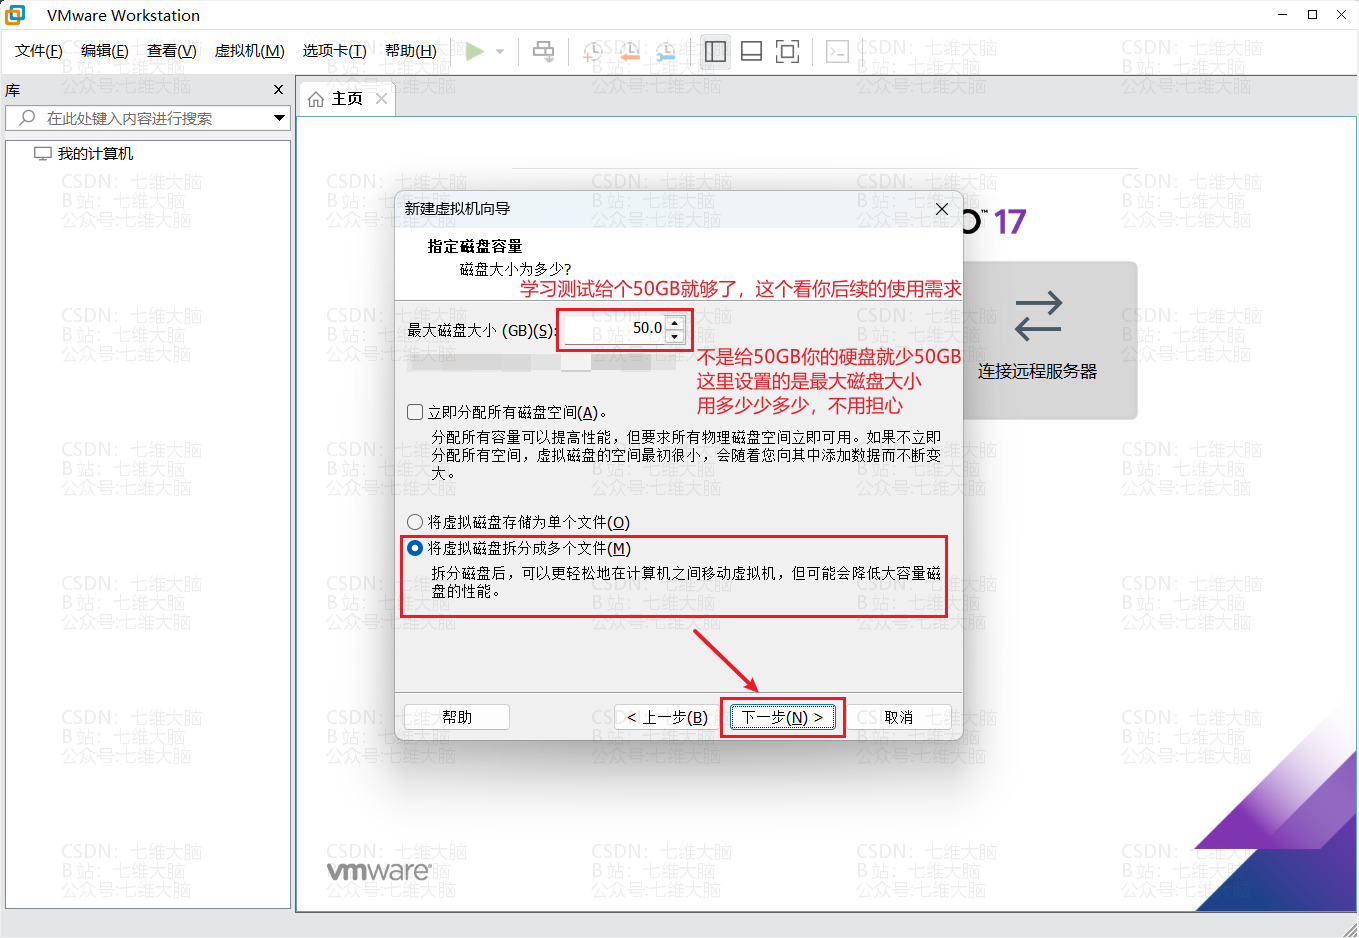Viewport: 1359px width, 938px height.
Task: Open the 文件(F) menu
Action: point(39,51)
